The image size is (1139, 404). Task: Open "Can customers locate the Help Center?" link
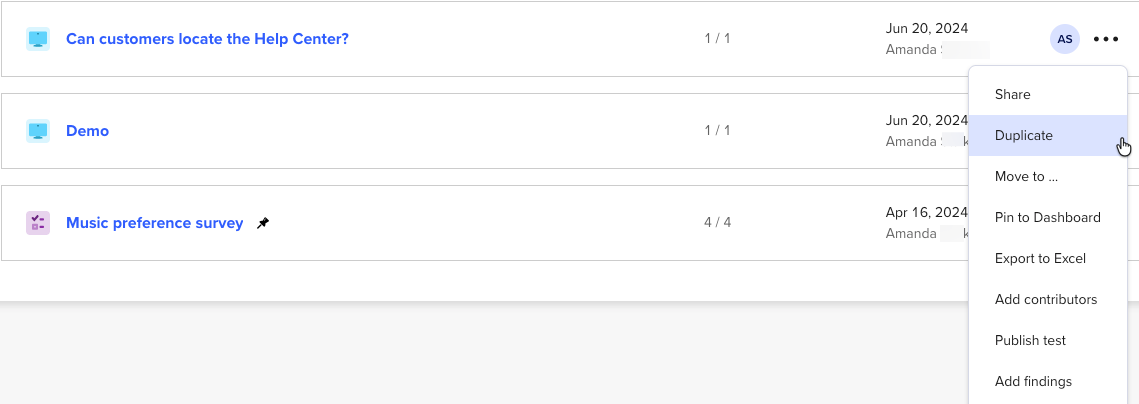click(207, 39)
